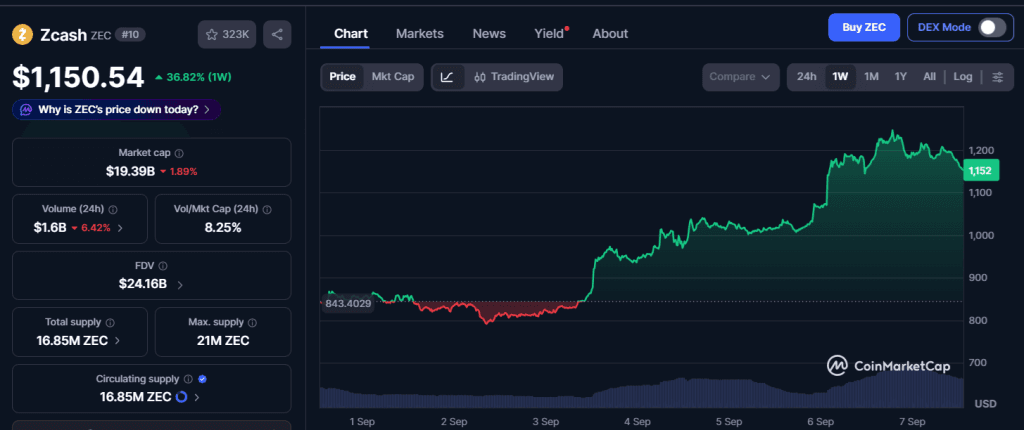Switch to the Yield tab
Screen dimensions: 1024x430
pos(549,33)
